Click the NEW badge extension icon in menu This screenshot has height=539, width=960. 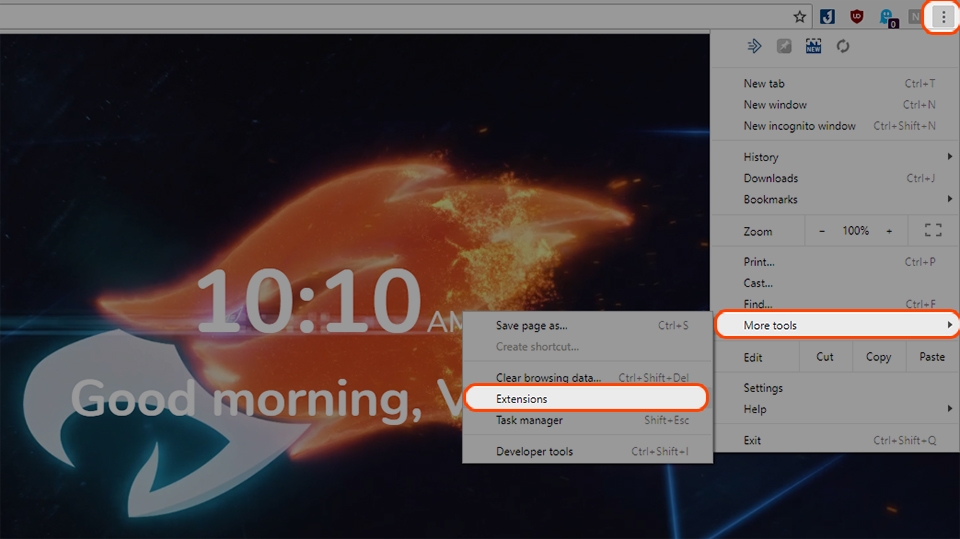(x=813, y=46)
